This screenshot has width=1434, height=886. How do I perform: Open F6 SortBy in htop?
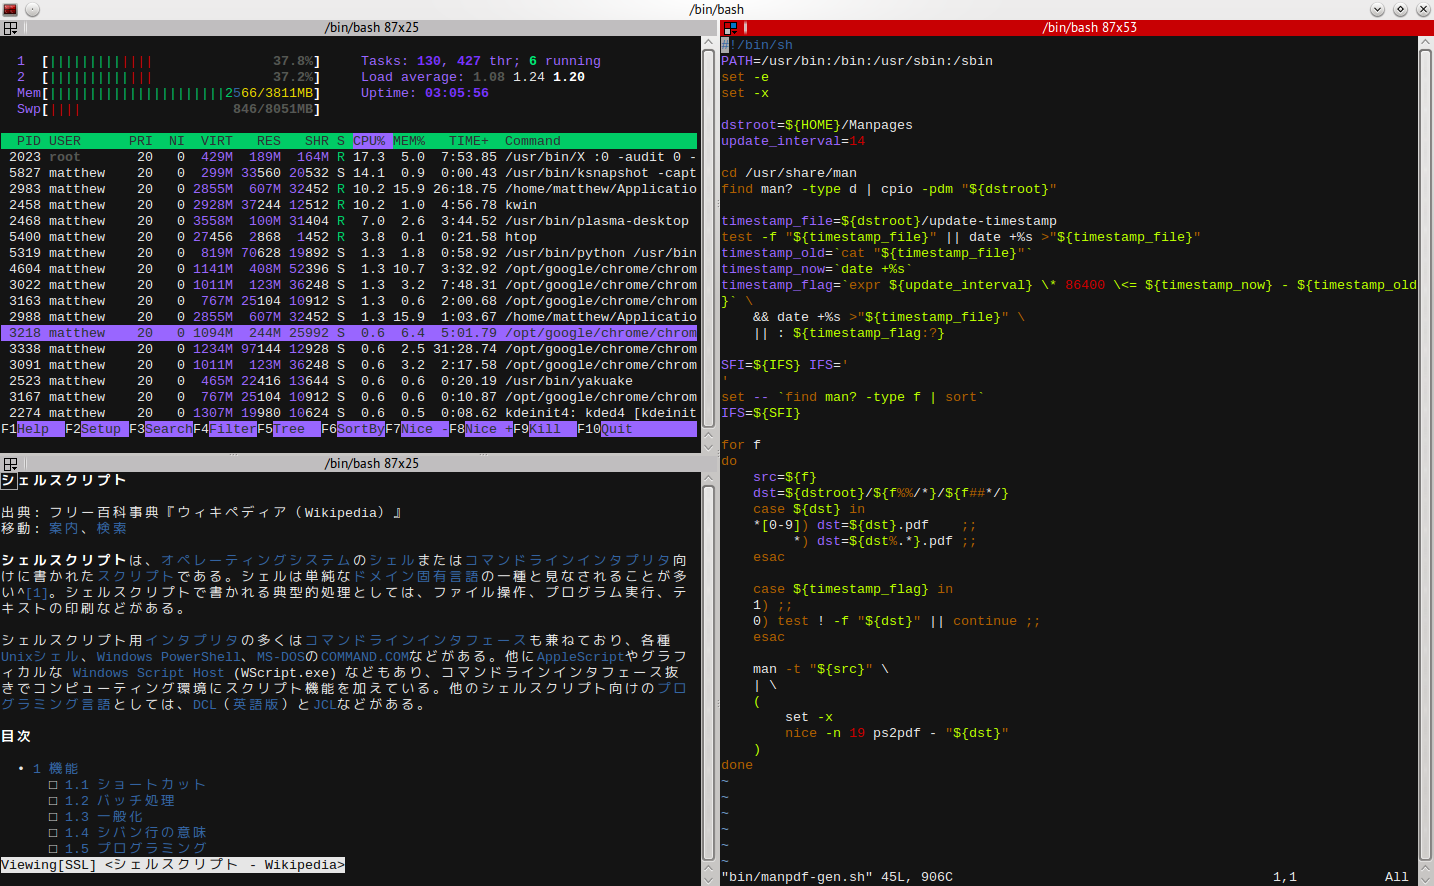[353, 429]
